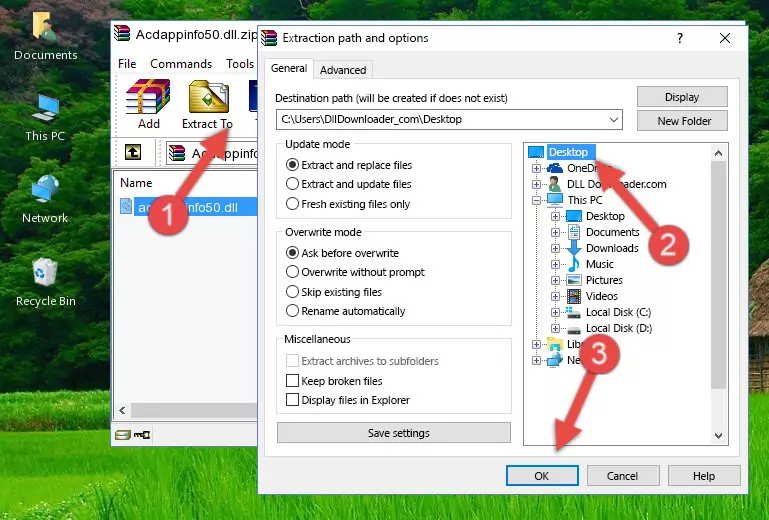This screenshot has width=769, height=520.
Task: Expand the Network tree node
Action: [536, 361]
